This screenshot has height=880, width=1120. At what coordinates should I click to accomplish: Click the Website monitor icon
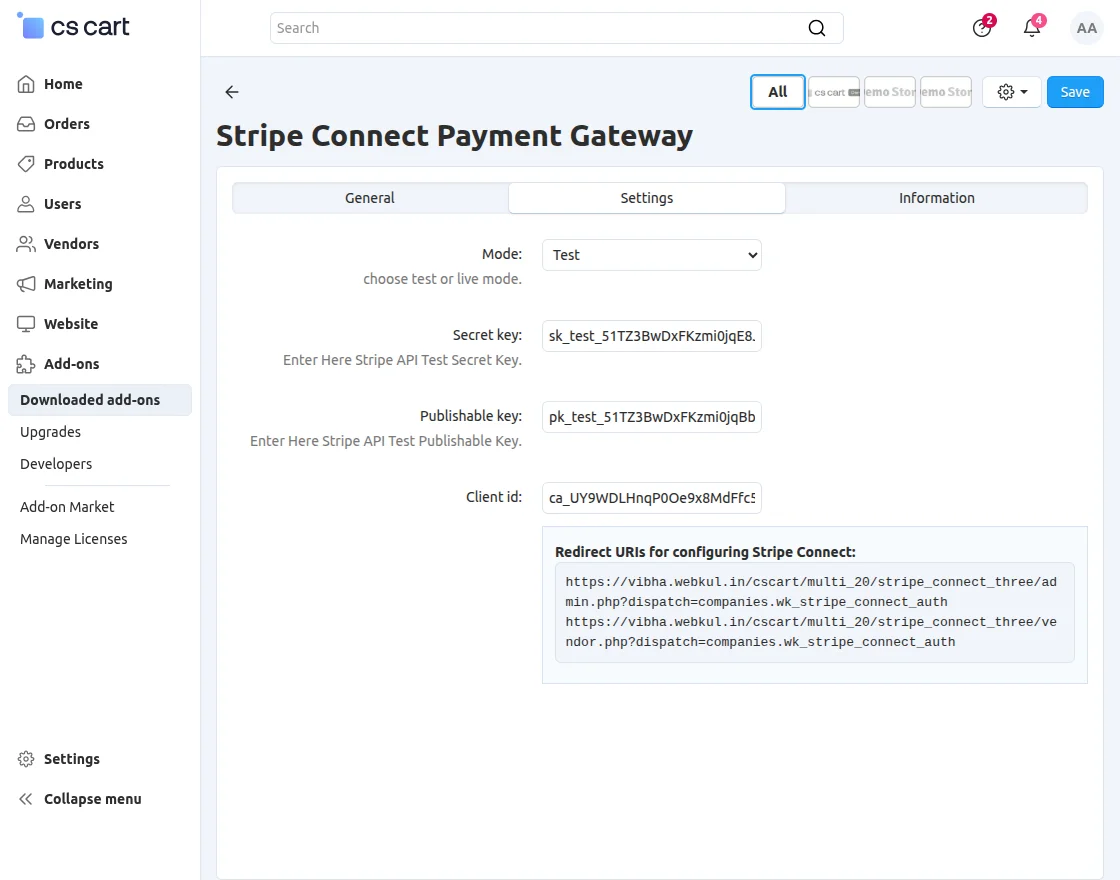tap(26, 324)
